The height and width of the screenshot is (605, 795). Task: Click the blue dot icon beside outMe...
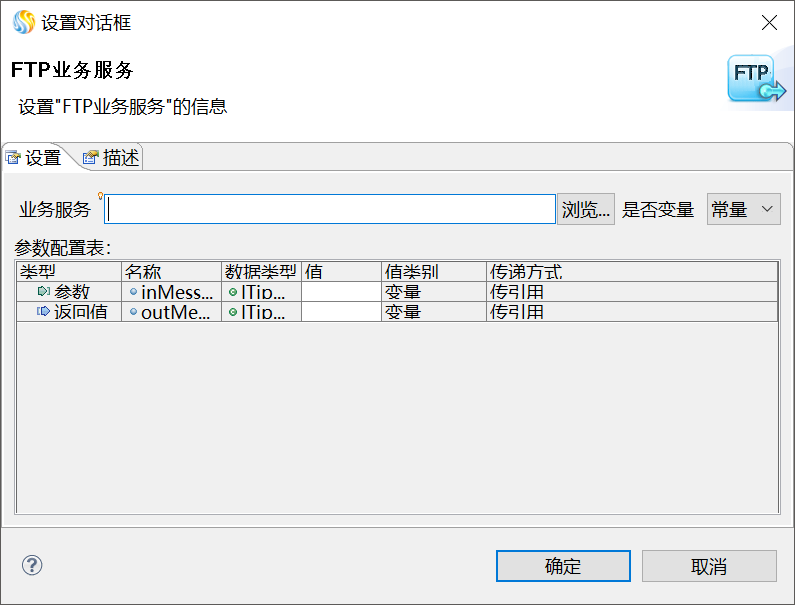pyautogui.click(x=133, y=311)
